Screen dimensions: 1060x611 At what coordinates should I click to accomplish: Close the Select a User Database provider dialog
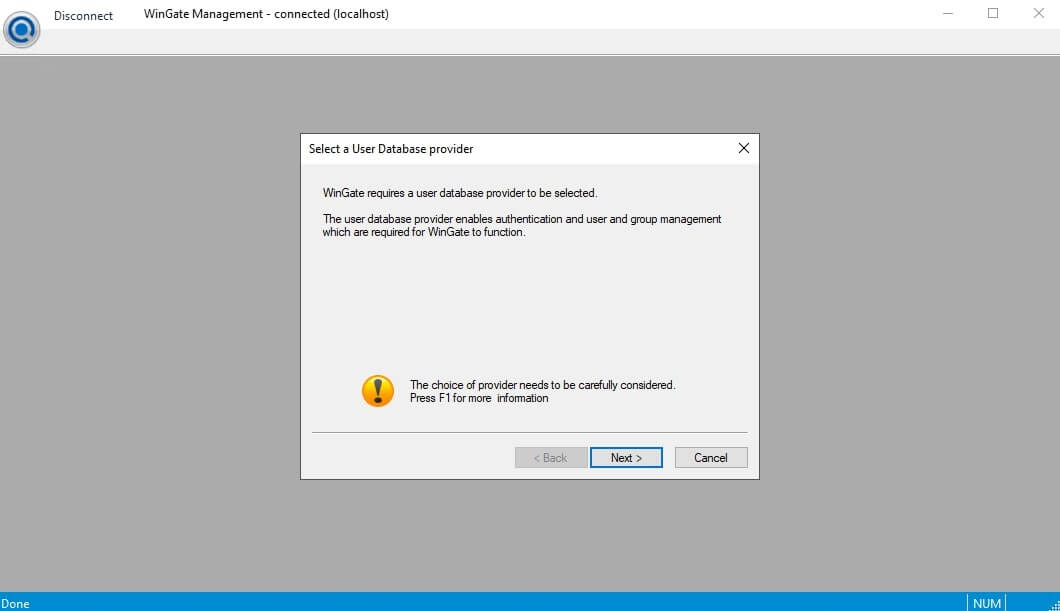pos(744,148)
